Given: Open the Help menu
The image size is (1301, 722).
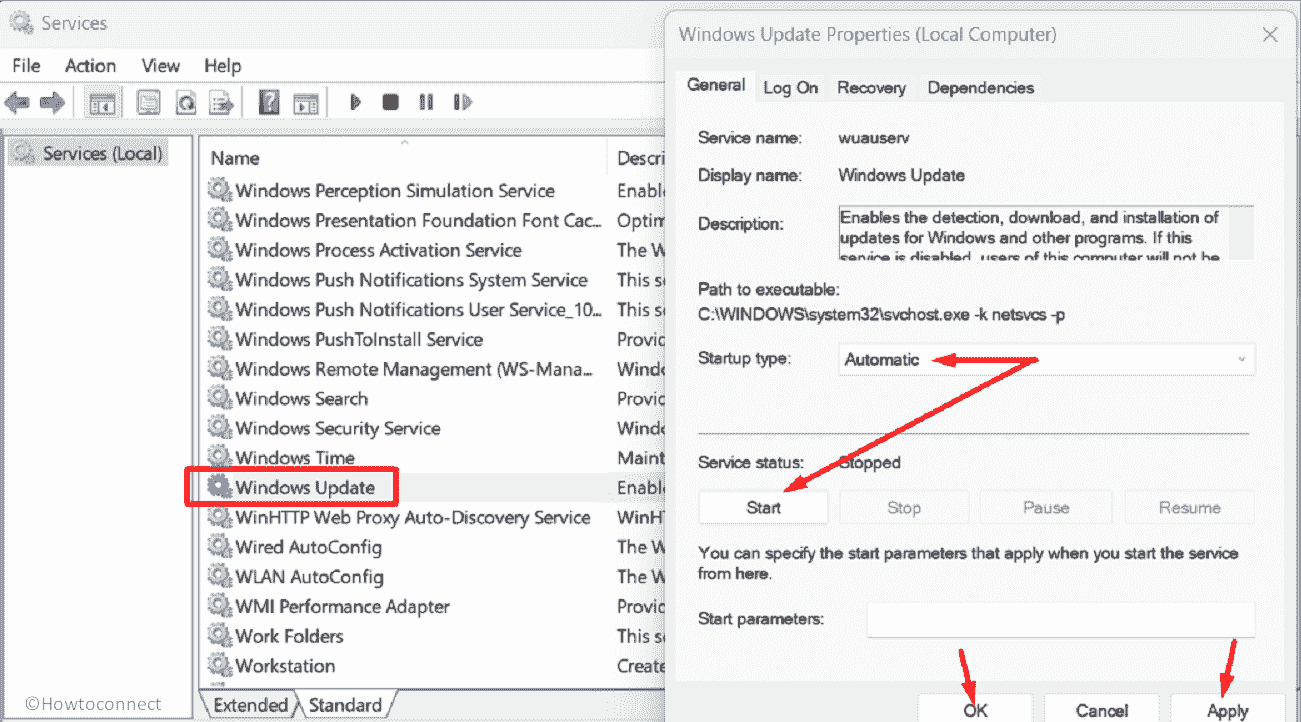Looking at the screenshot, I should [x=222, y=65].
